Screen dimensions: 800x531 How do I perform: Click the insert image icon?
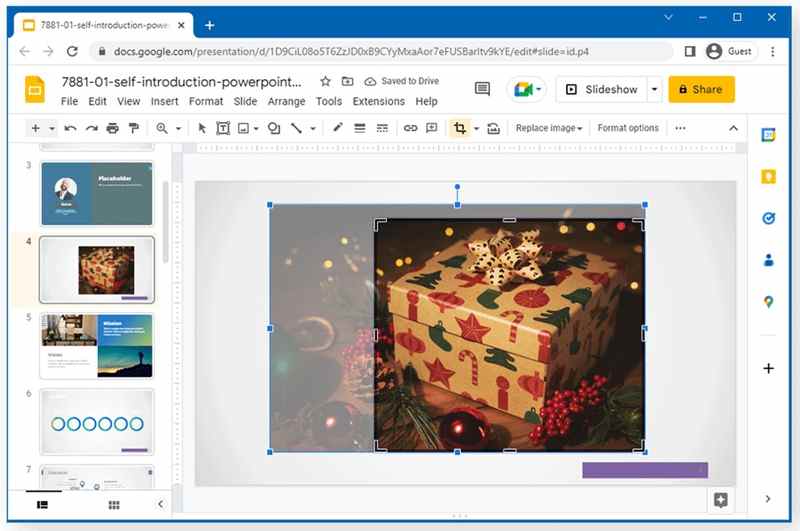(243, 128)
